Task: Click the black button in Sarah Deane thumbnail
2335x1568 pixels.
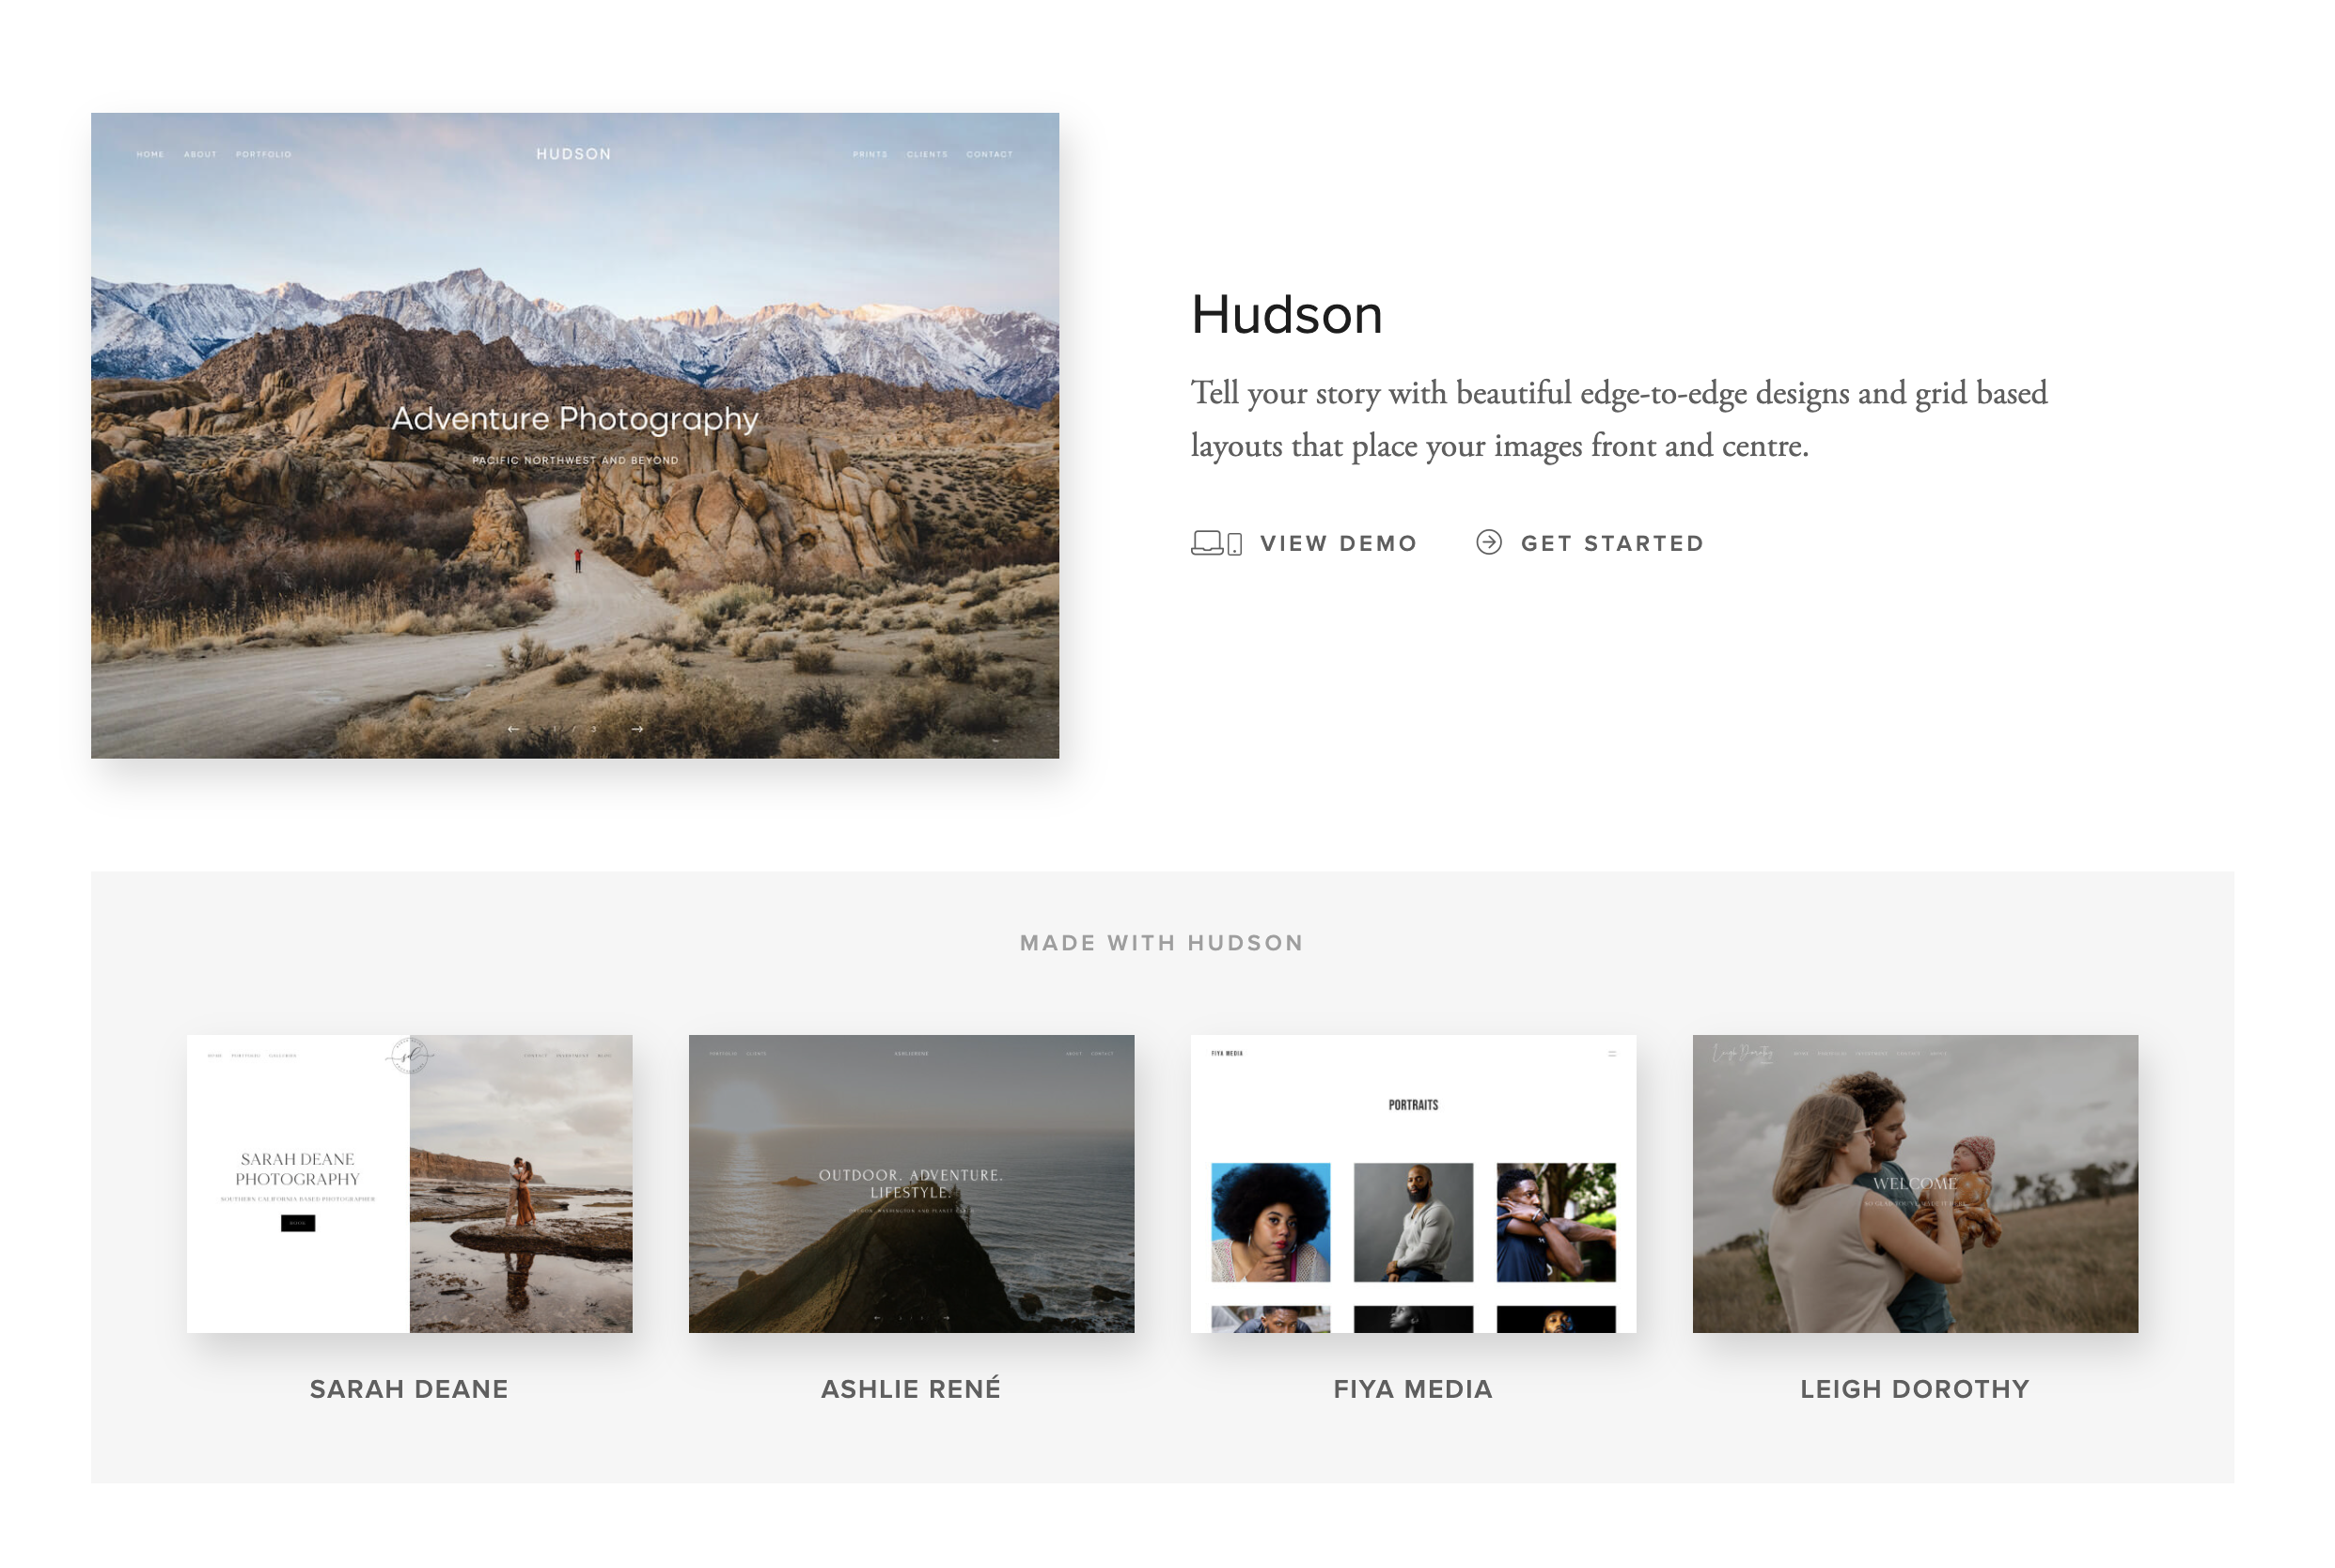Action: [297, 1223]
